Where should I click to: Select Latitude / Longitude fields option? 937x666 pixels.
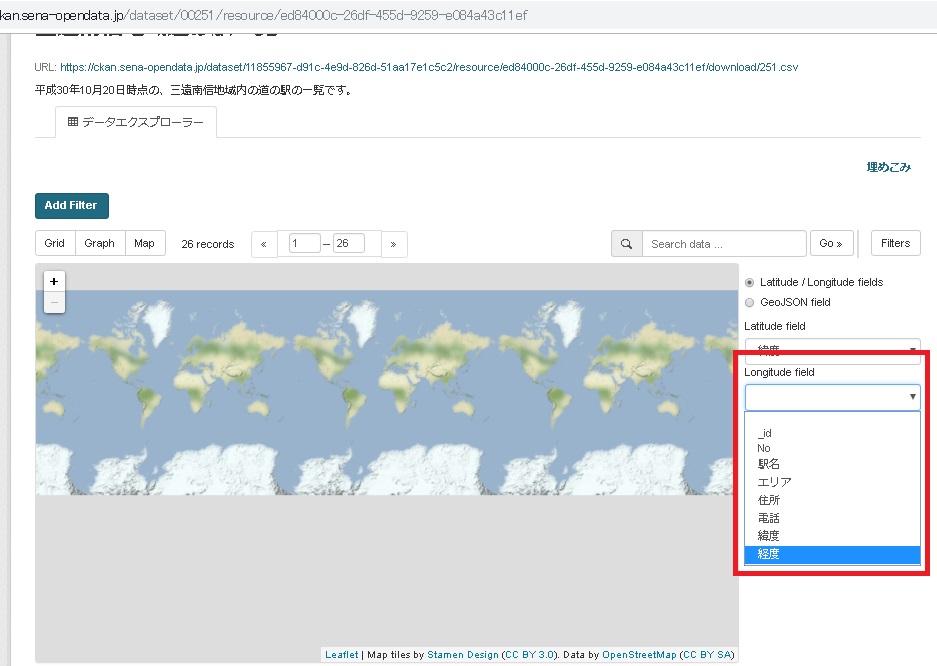click(750, 283)
